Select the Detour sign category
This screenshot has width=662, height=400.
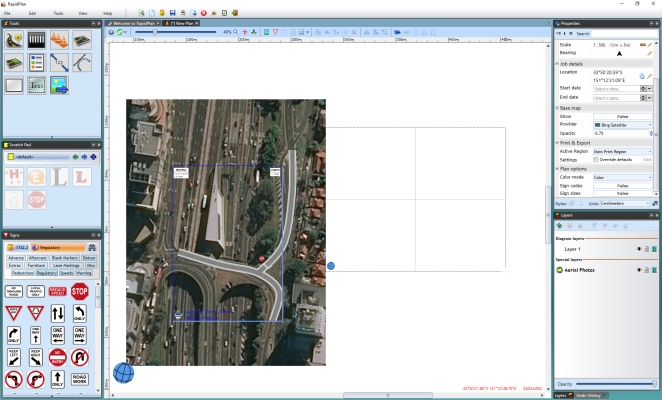coord(89,258)
